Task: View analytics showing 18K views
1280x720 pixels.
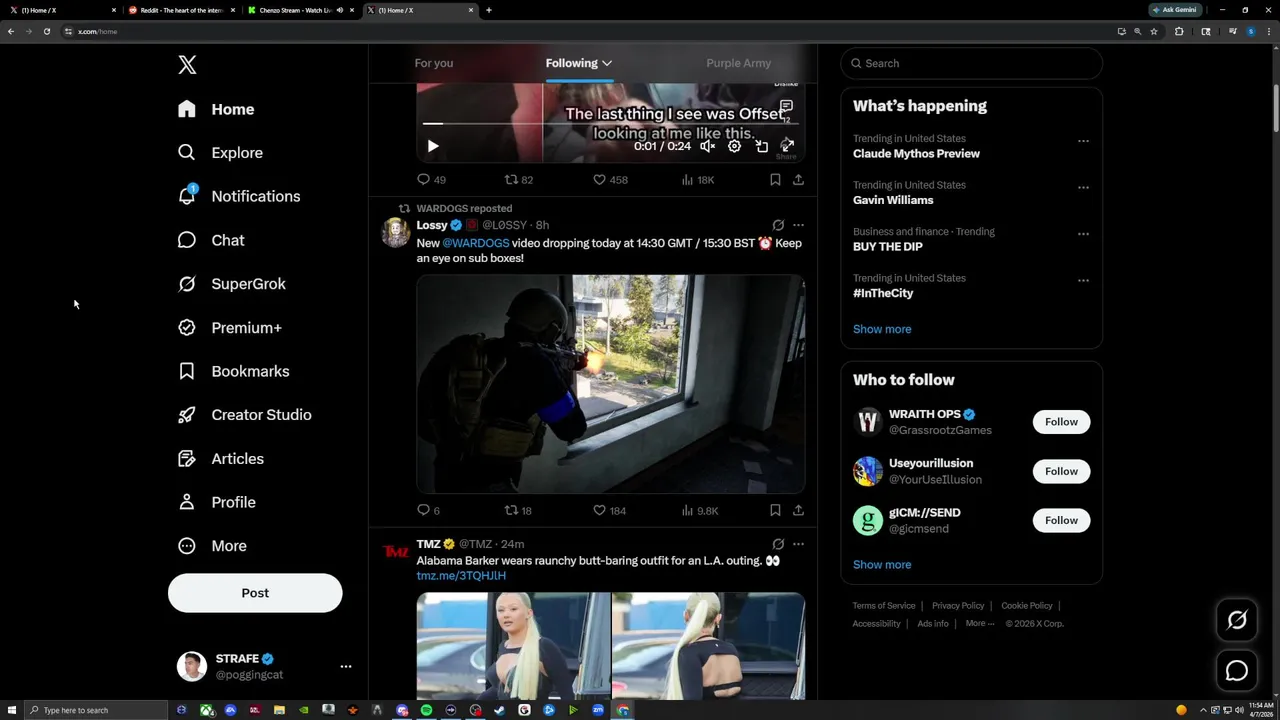Action: click(698, 180)
